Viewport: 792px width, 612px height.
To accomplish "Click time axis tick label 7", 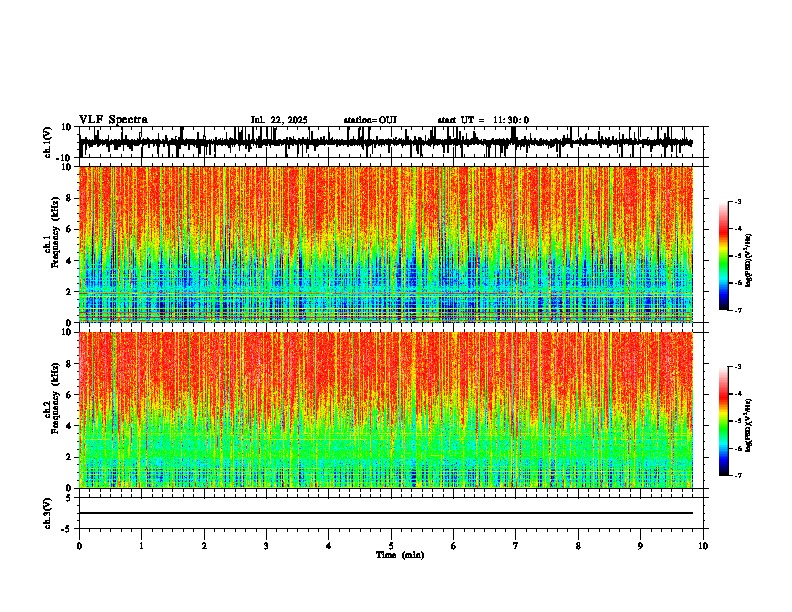I will (x=516, y=546).
